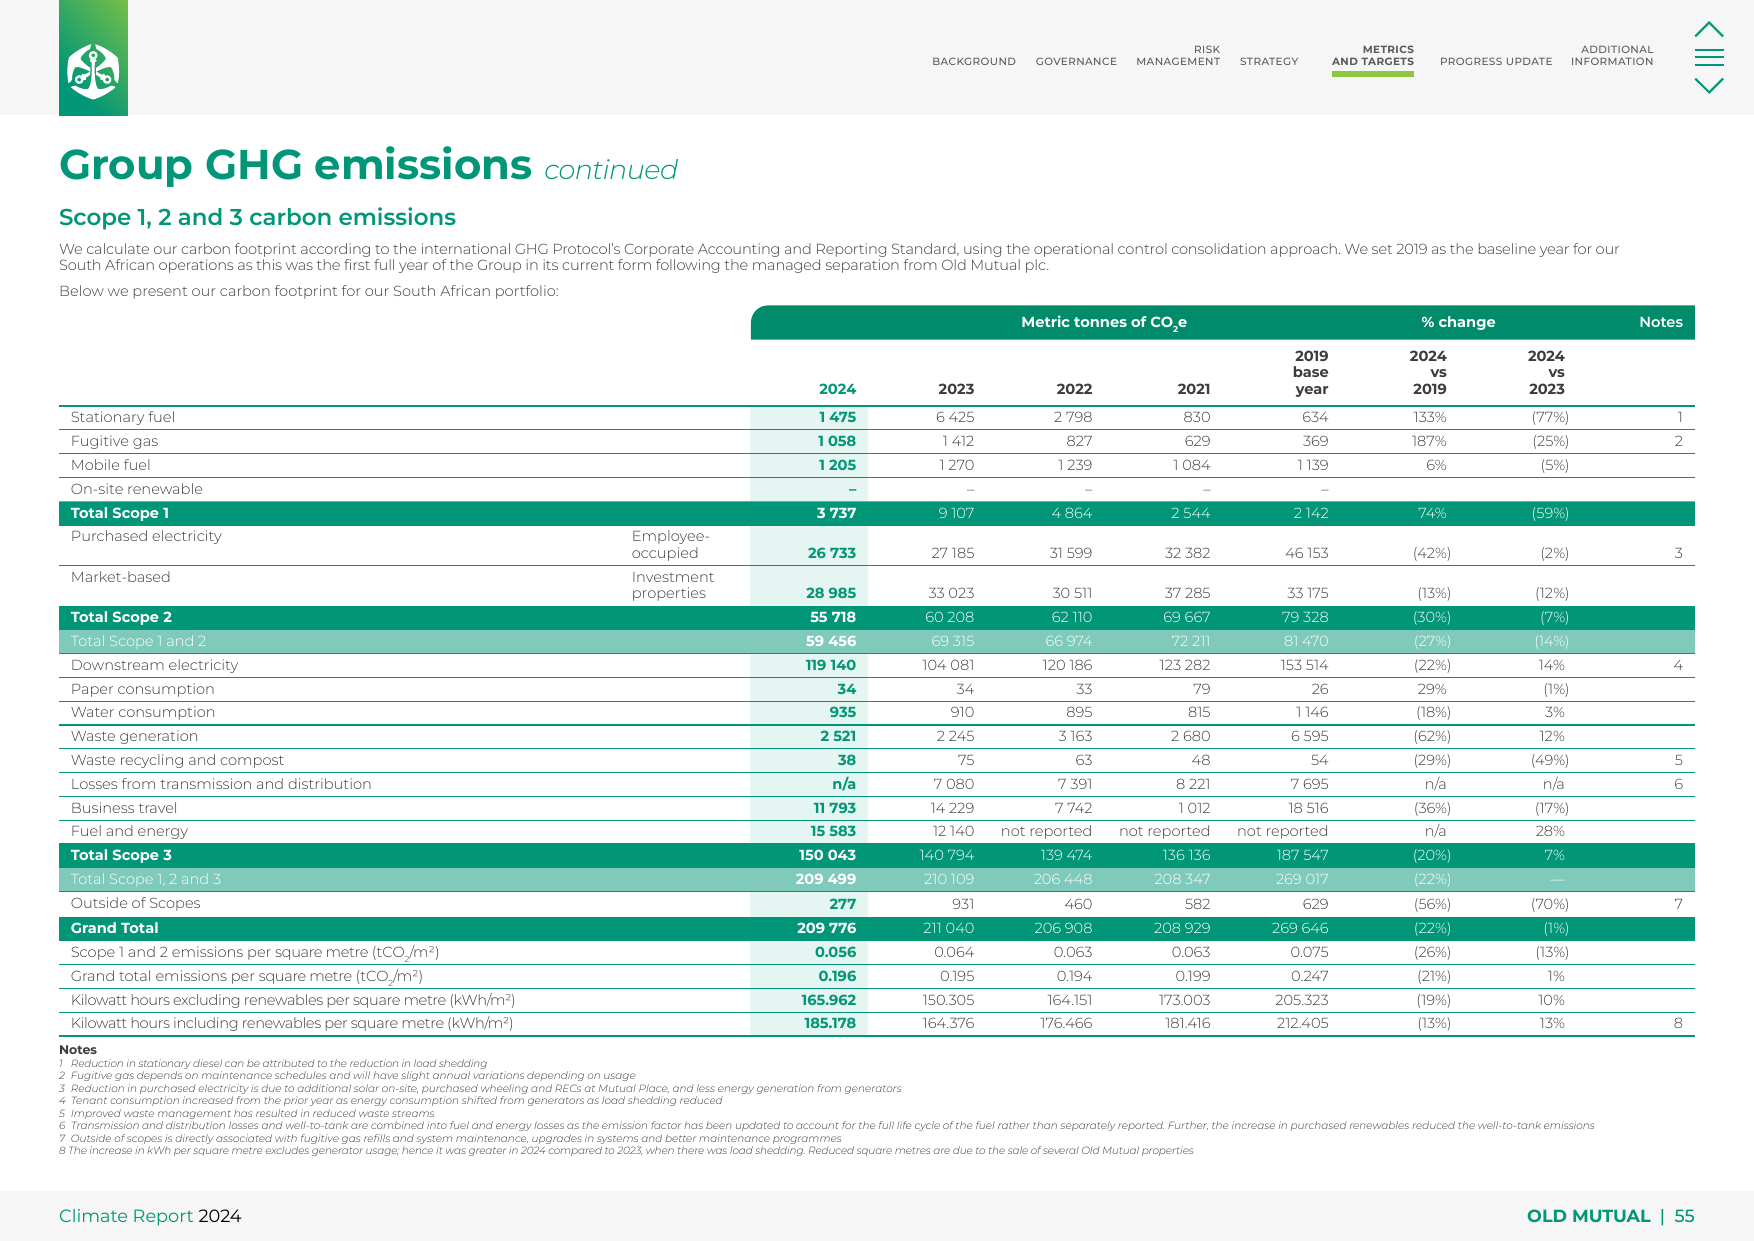This screenshot has width=1754, height=1241.
Task: Click the 2024 value '150 043'
Action: [828, 855]
